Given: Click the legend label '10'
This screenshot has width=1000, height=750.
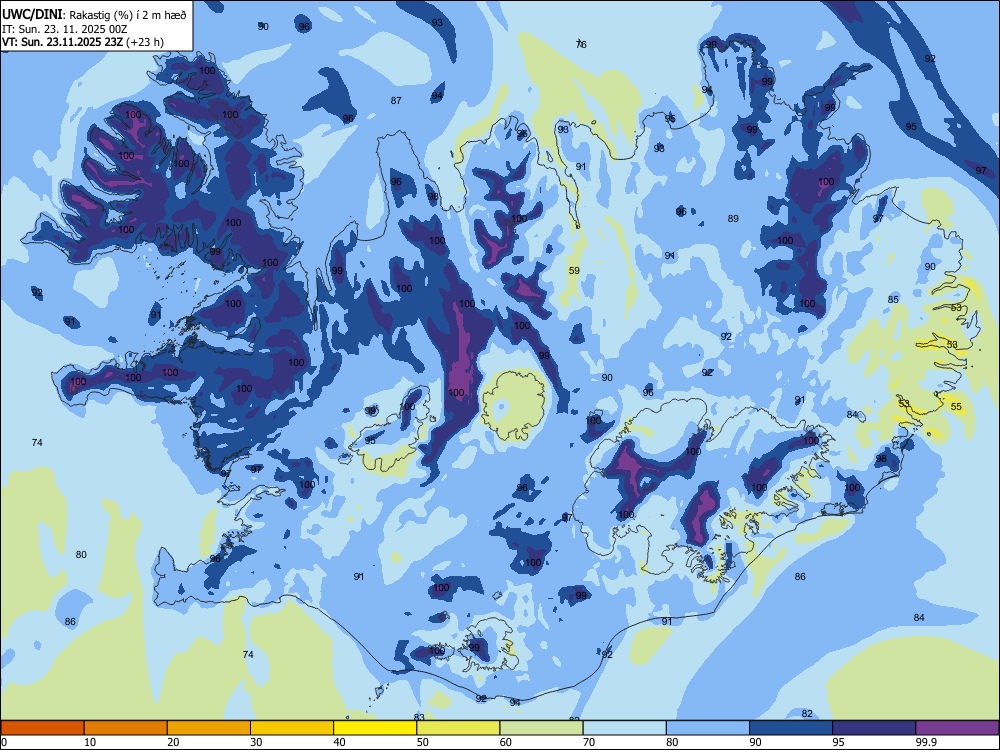Looking at the screenshot, I should (x=90, y=742).
